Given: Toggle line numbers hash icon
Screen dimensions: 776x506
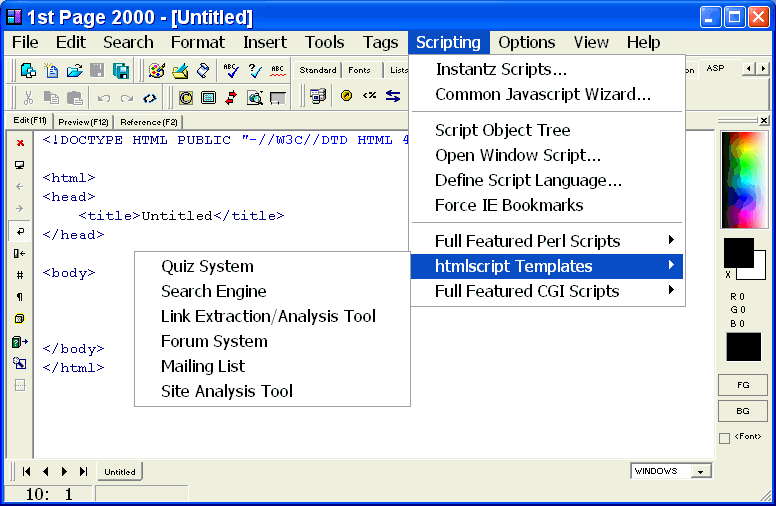Looking at the screenshot, I should [x=20, y=275].
